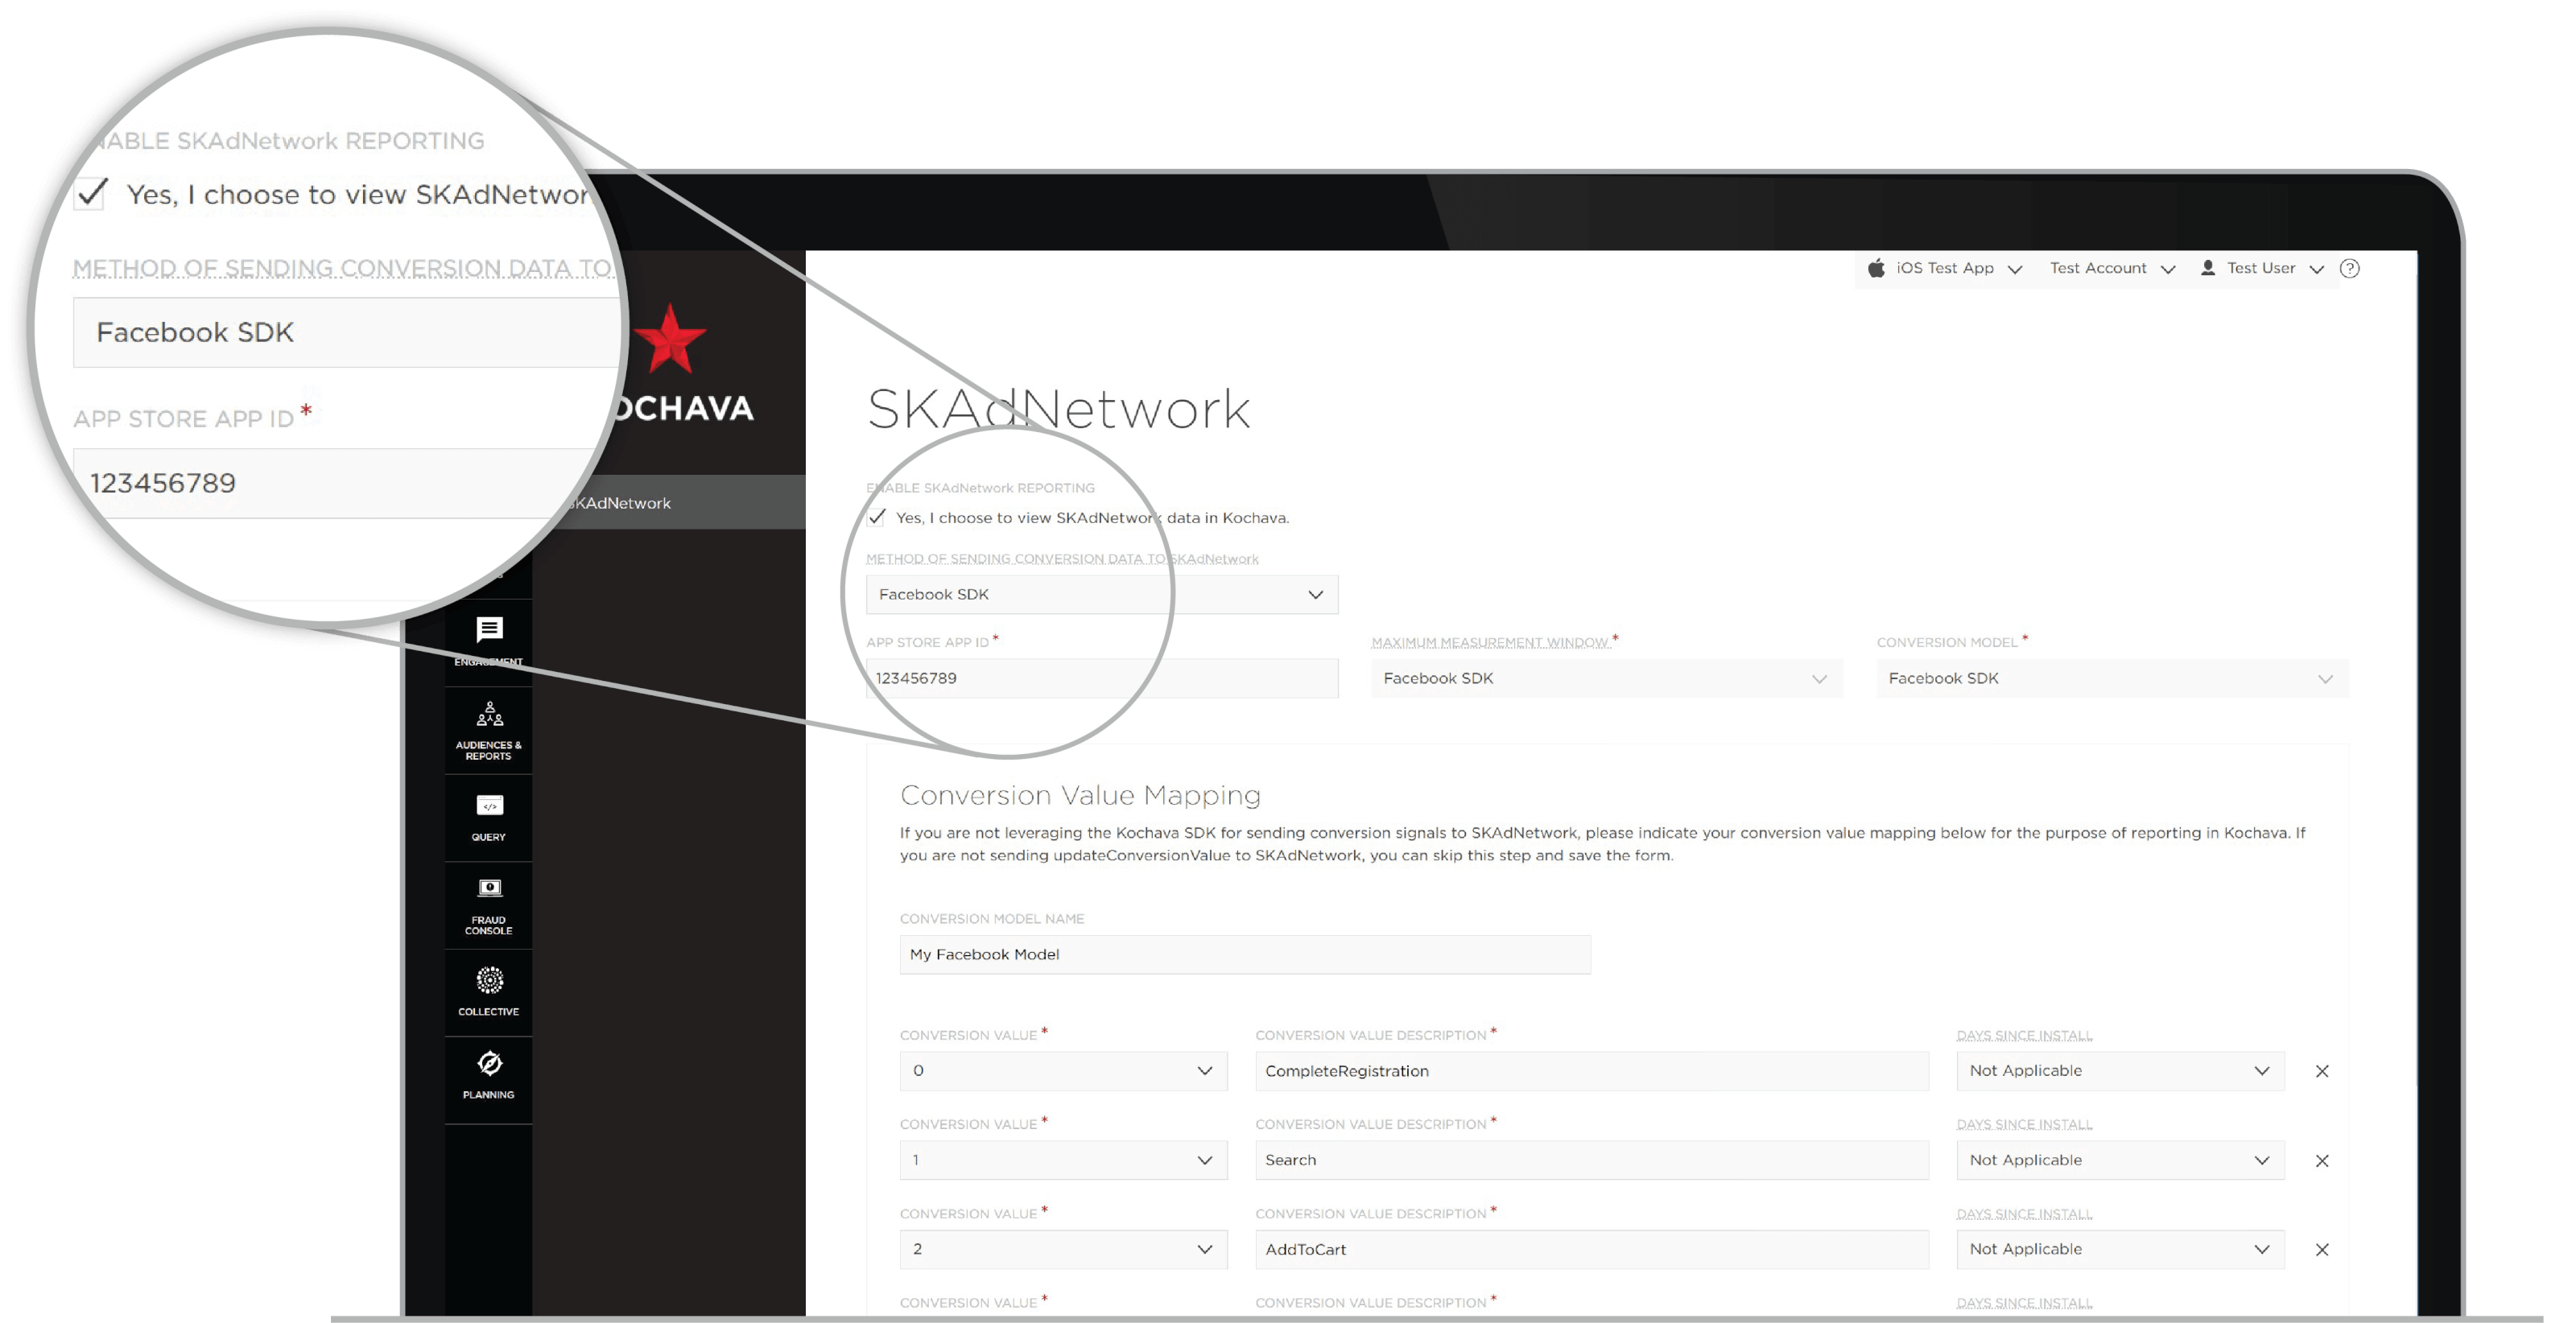
Task: Click the SKAdNetwork page heading
Action: [1059, 409]
